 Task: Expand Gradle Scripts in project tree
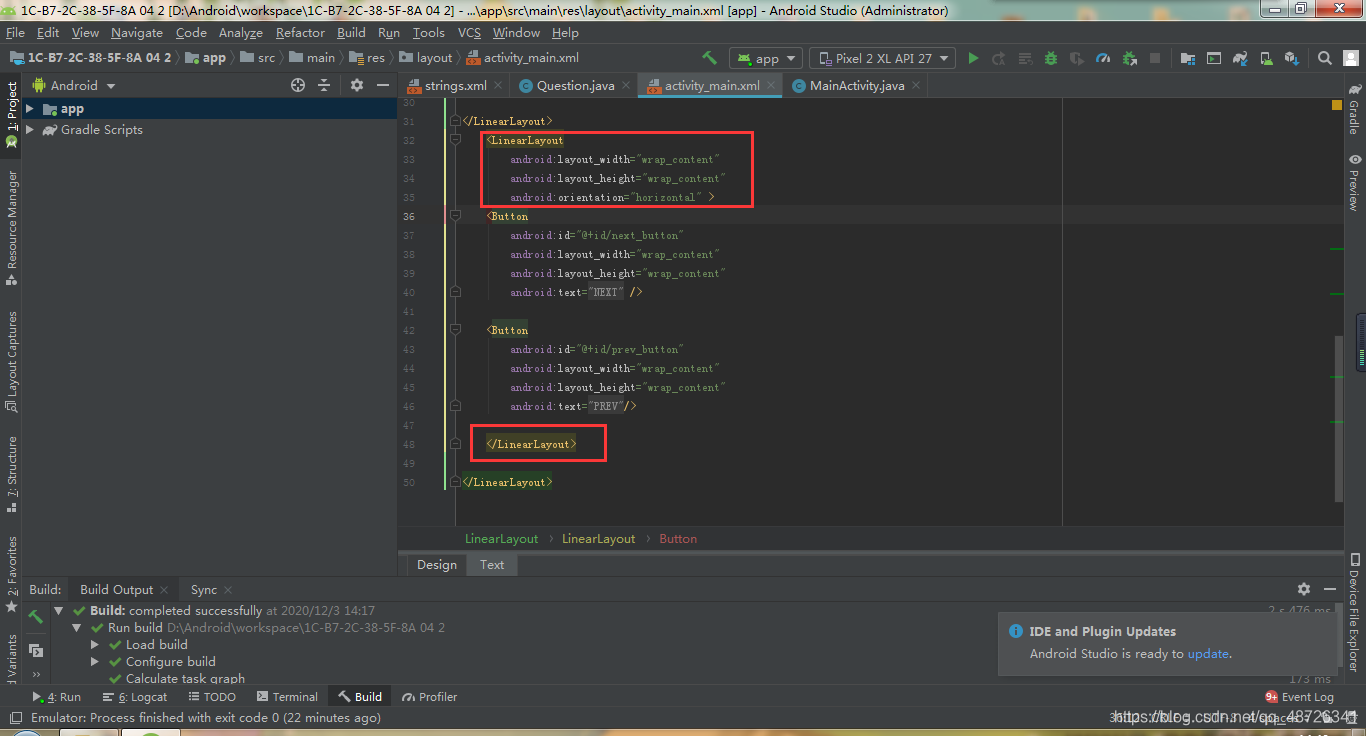[x=30, y=129]
